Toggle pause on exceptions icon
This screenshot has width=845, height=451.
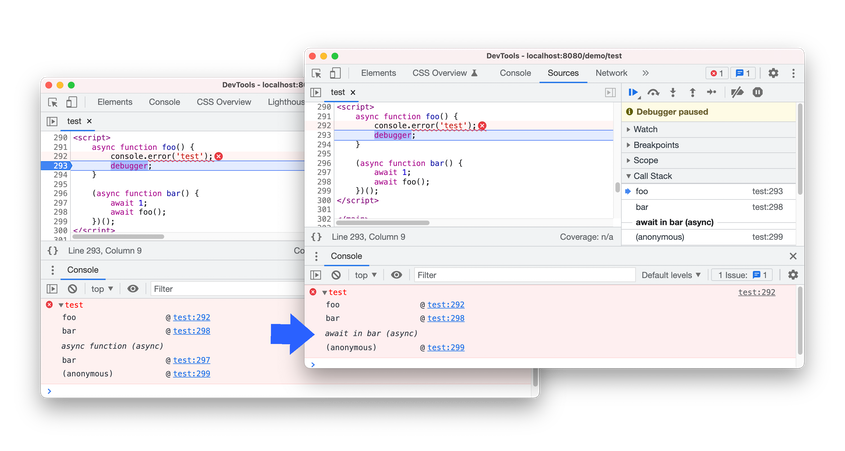pyautogui.click(x=758, y=93)
